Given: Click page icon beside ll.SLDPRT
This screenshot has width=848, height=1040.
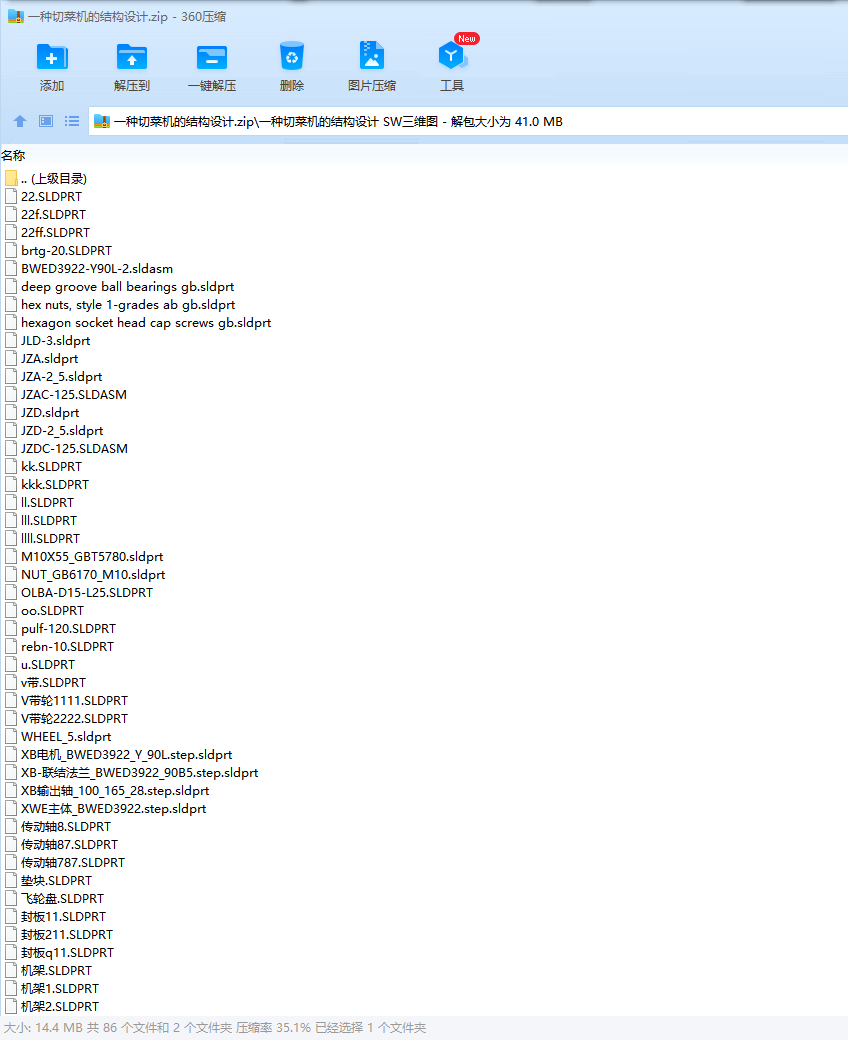Looking at the screenshot, I should tap(11, 502).
